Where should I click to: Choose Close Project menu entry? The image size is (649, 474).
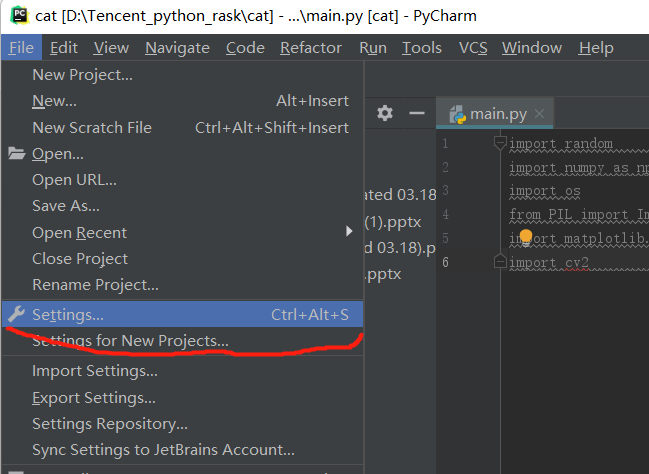pos(183,259)
